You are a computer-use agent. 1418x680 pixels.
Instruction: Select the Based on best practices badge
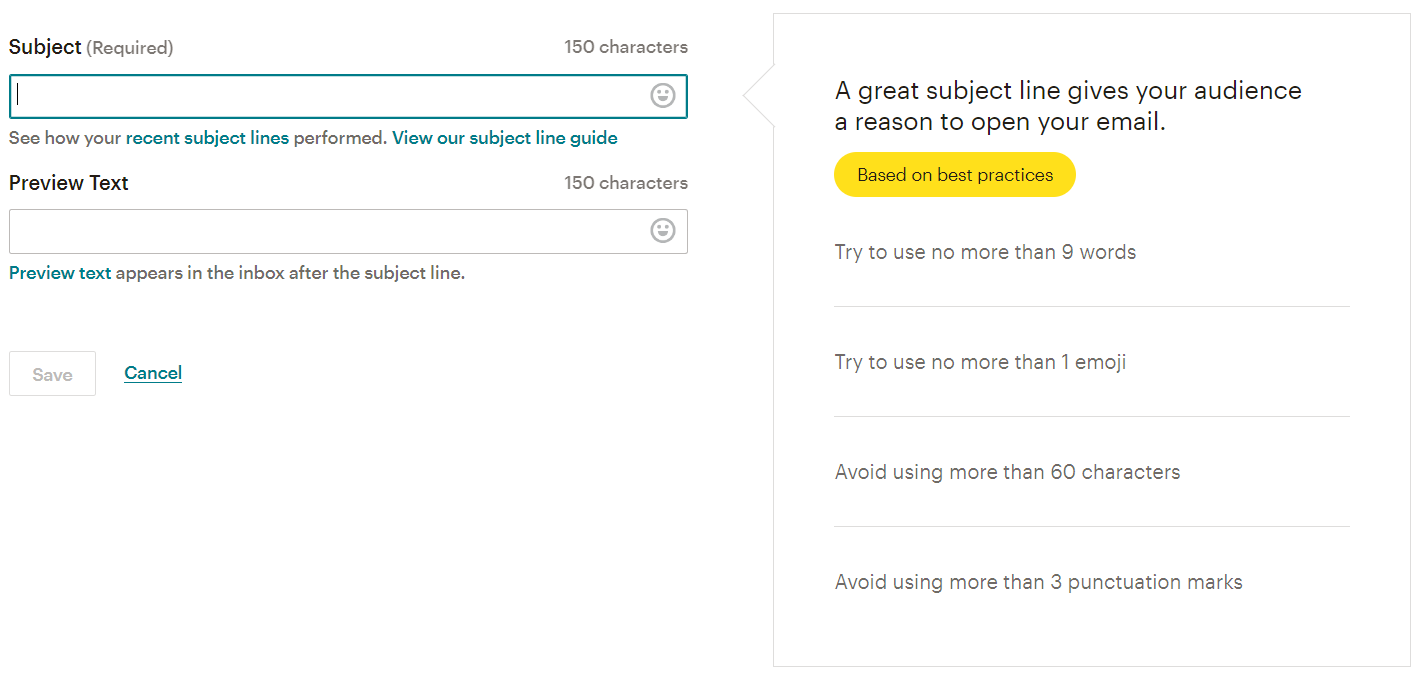point(955,175)
